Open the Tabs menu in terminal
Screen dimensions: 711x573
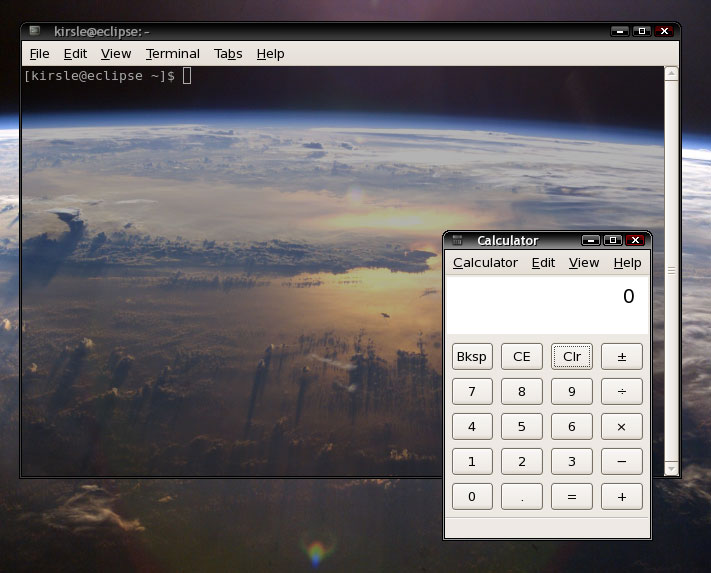(x=228, y=54)
